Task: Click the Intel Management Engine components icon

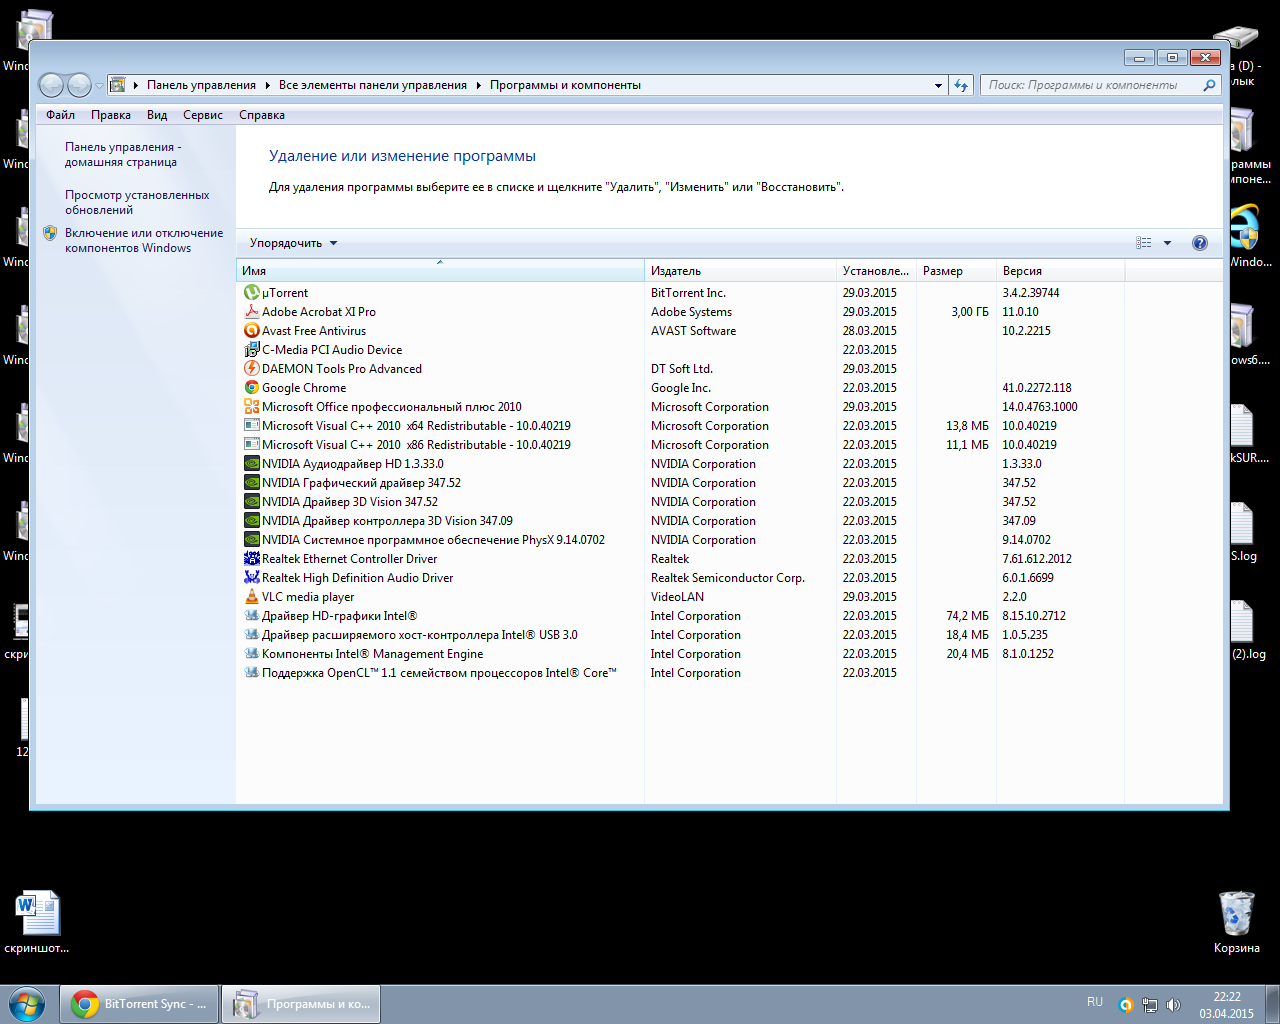Action: point(252,654)
